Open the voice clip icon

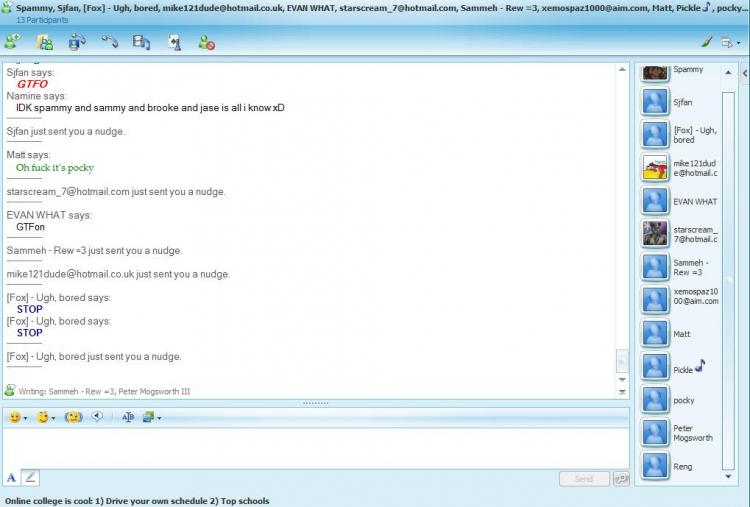point(97,417)
